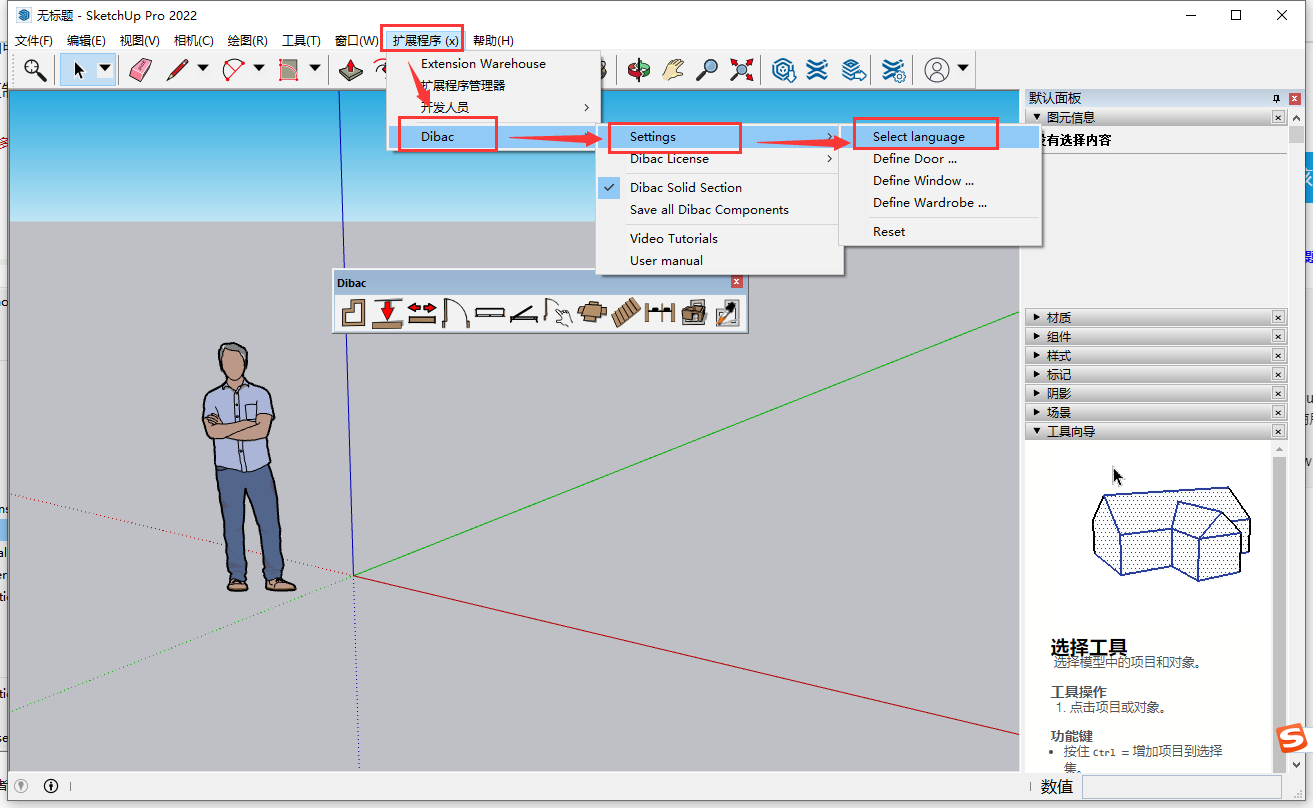This screenshot has width=1313, height=808.
Task: Choose Select language from the submenu
Action: click(x=918, y=137)
